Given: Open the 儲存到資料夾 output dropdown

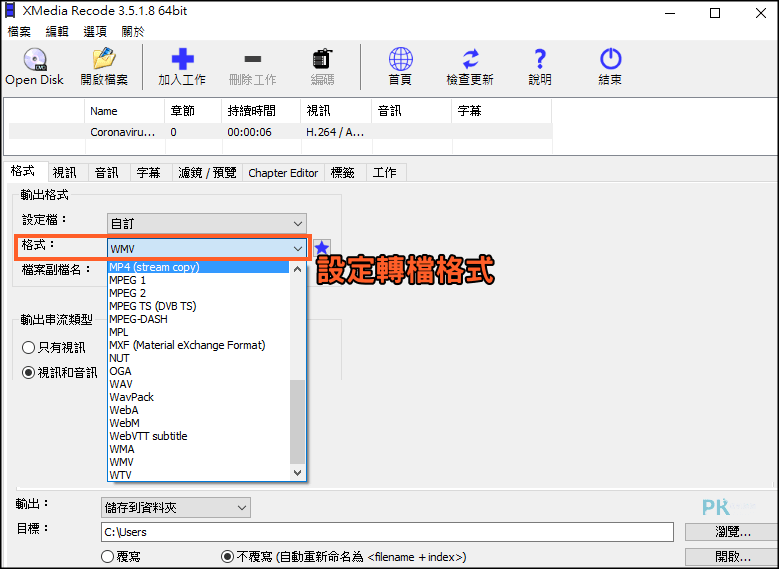Looking at the screenshot, I should (x=175, y=507).
